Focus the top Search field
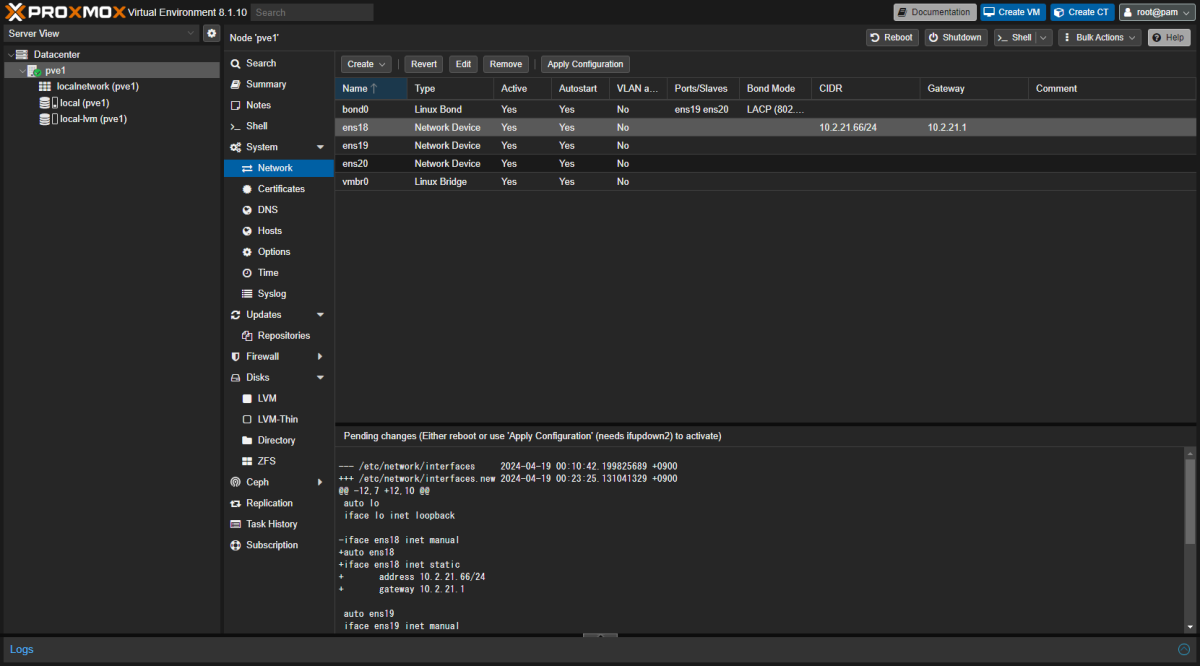1200x666 pixels. click(x=312, y=12)
